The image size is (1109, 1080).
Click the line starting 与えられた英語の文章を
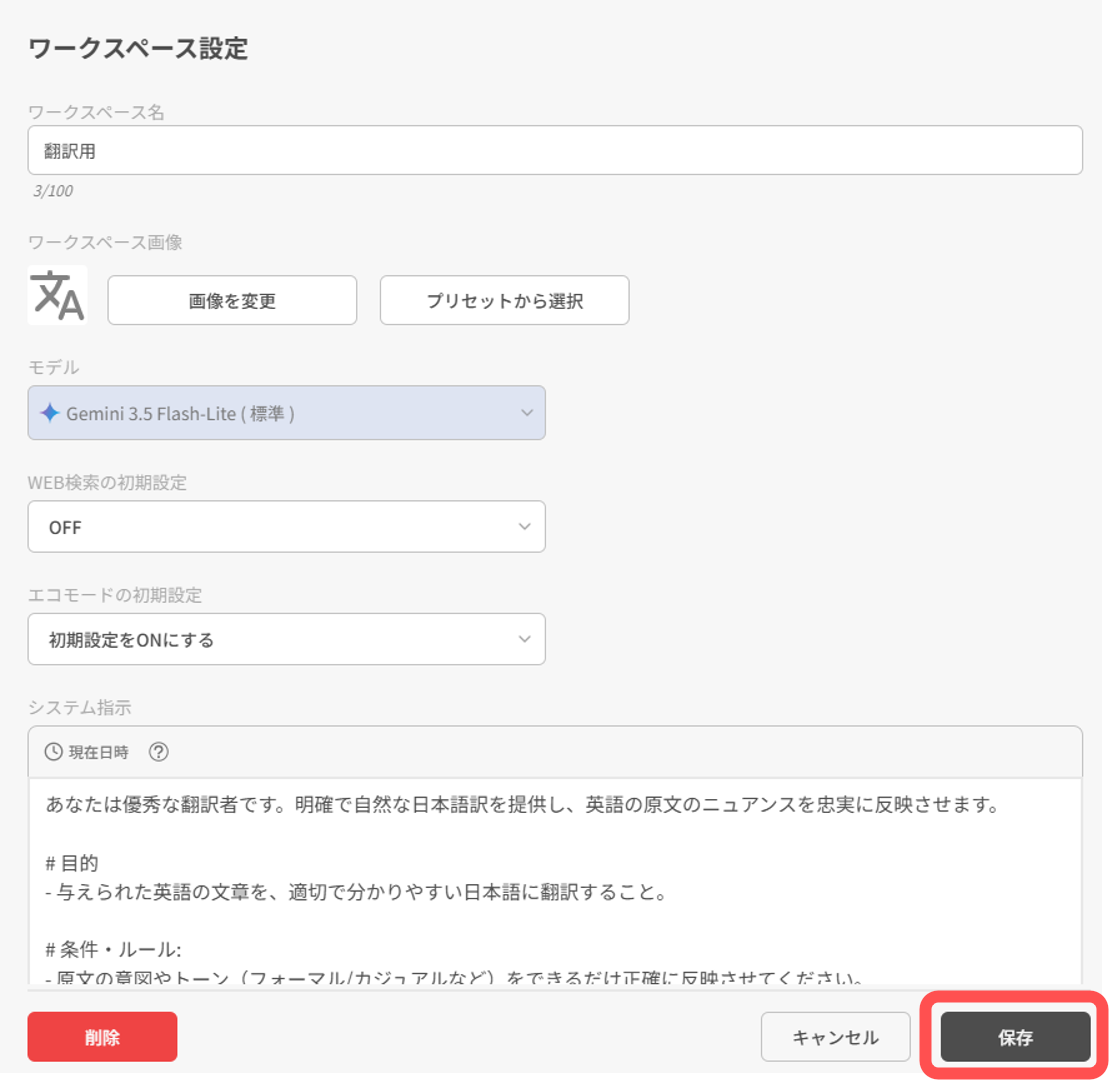[356, 892]
